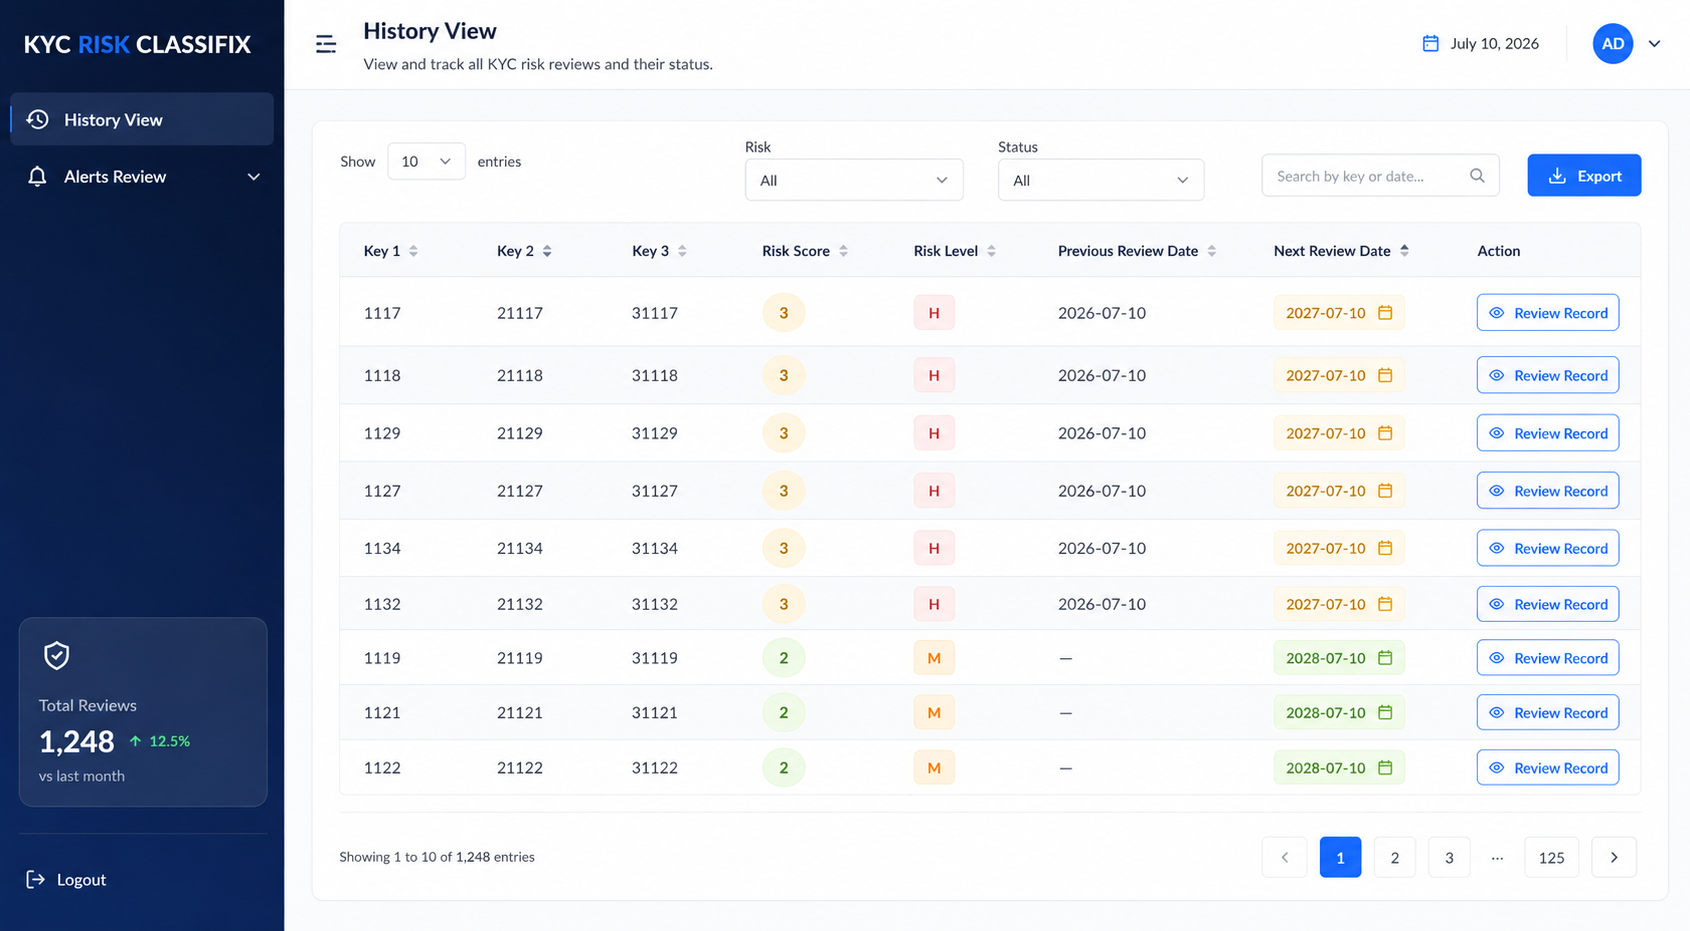Review Record for key 1118

point(1548,375)
